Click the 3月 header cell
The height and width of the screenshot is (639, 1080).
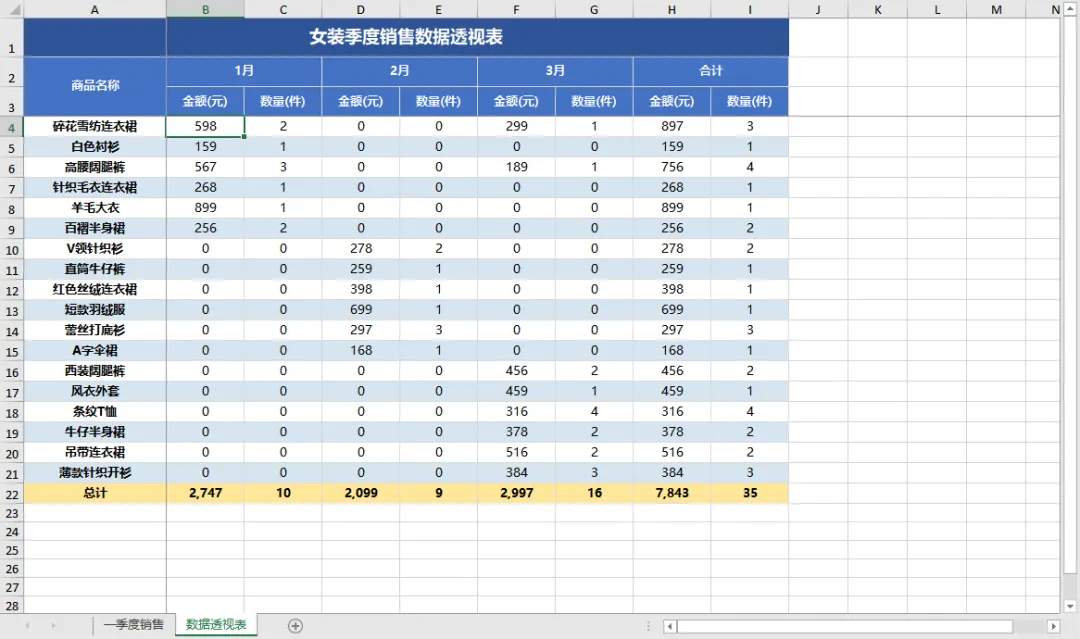(555, 71)
